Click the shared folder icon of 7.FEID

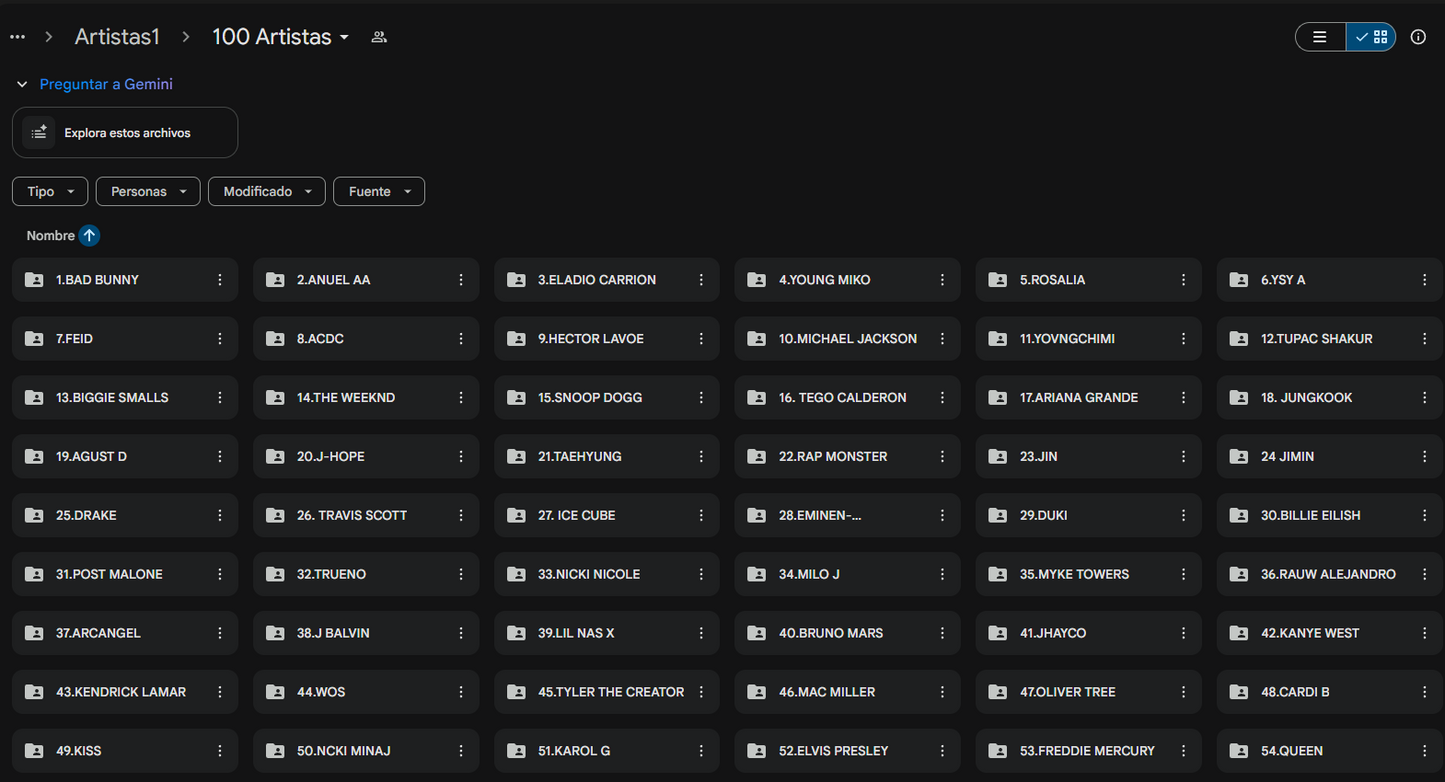coord(34,339)
